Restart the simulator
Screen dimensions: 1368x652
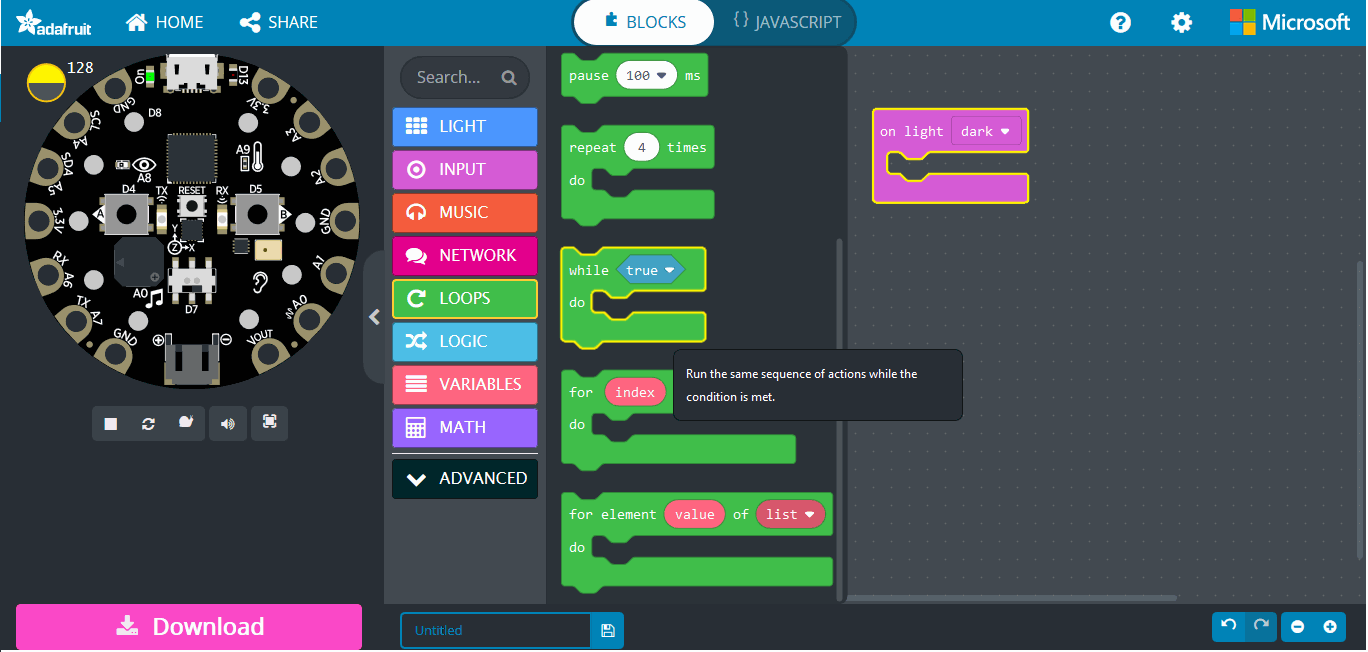pyautogui.click(x=148, y=424)
